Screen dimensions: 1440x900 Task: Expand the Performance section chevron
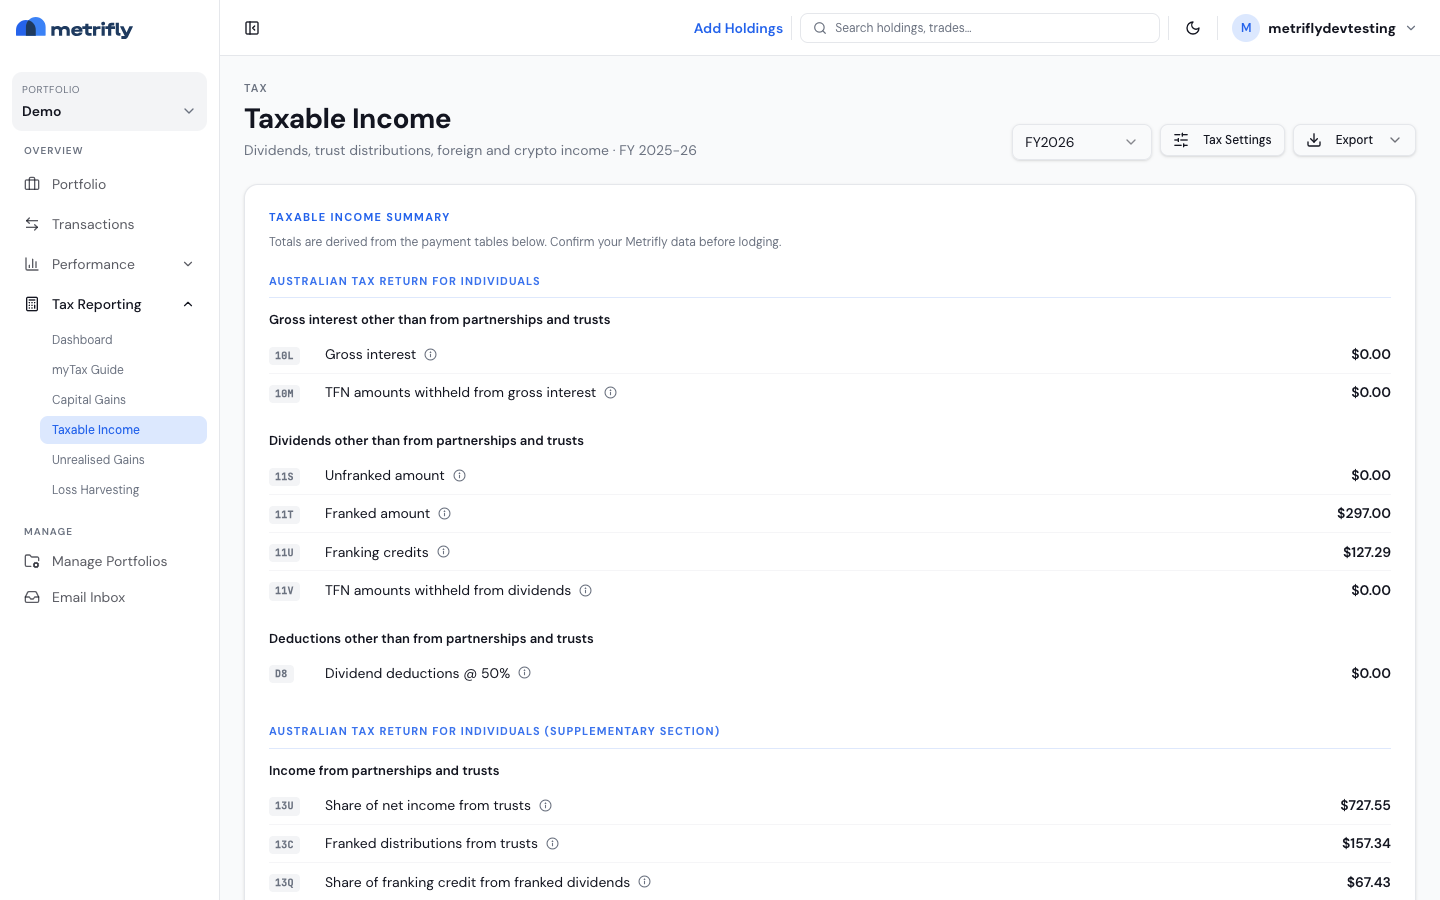click(x=188, y=264)
